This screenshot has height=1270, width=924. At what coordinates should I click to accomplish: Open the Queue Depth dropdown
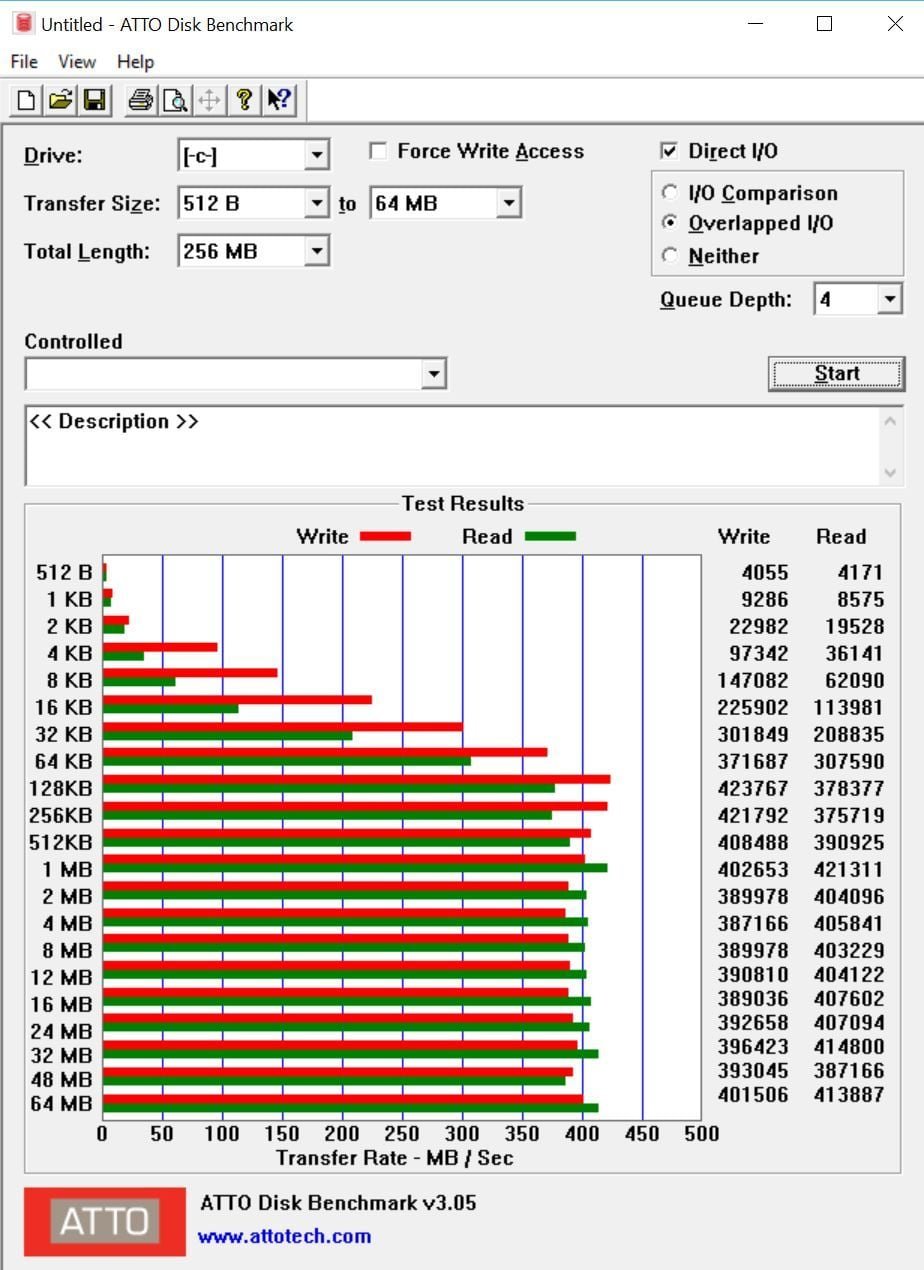tap(890, 299)
